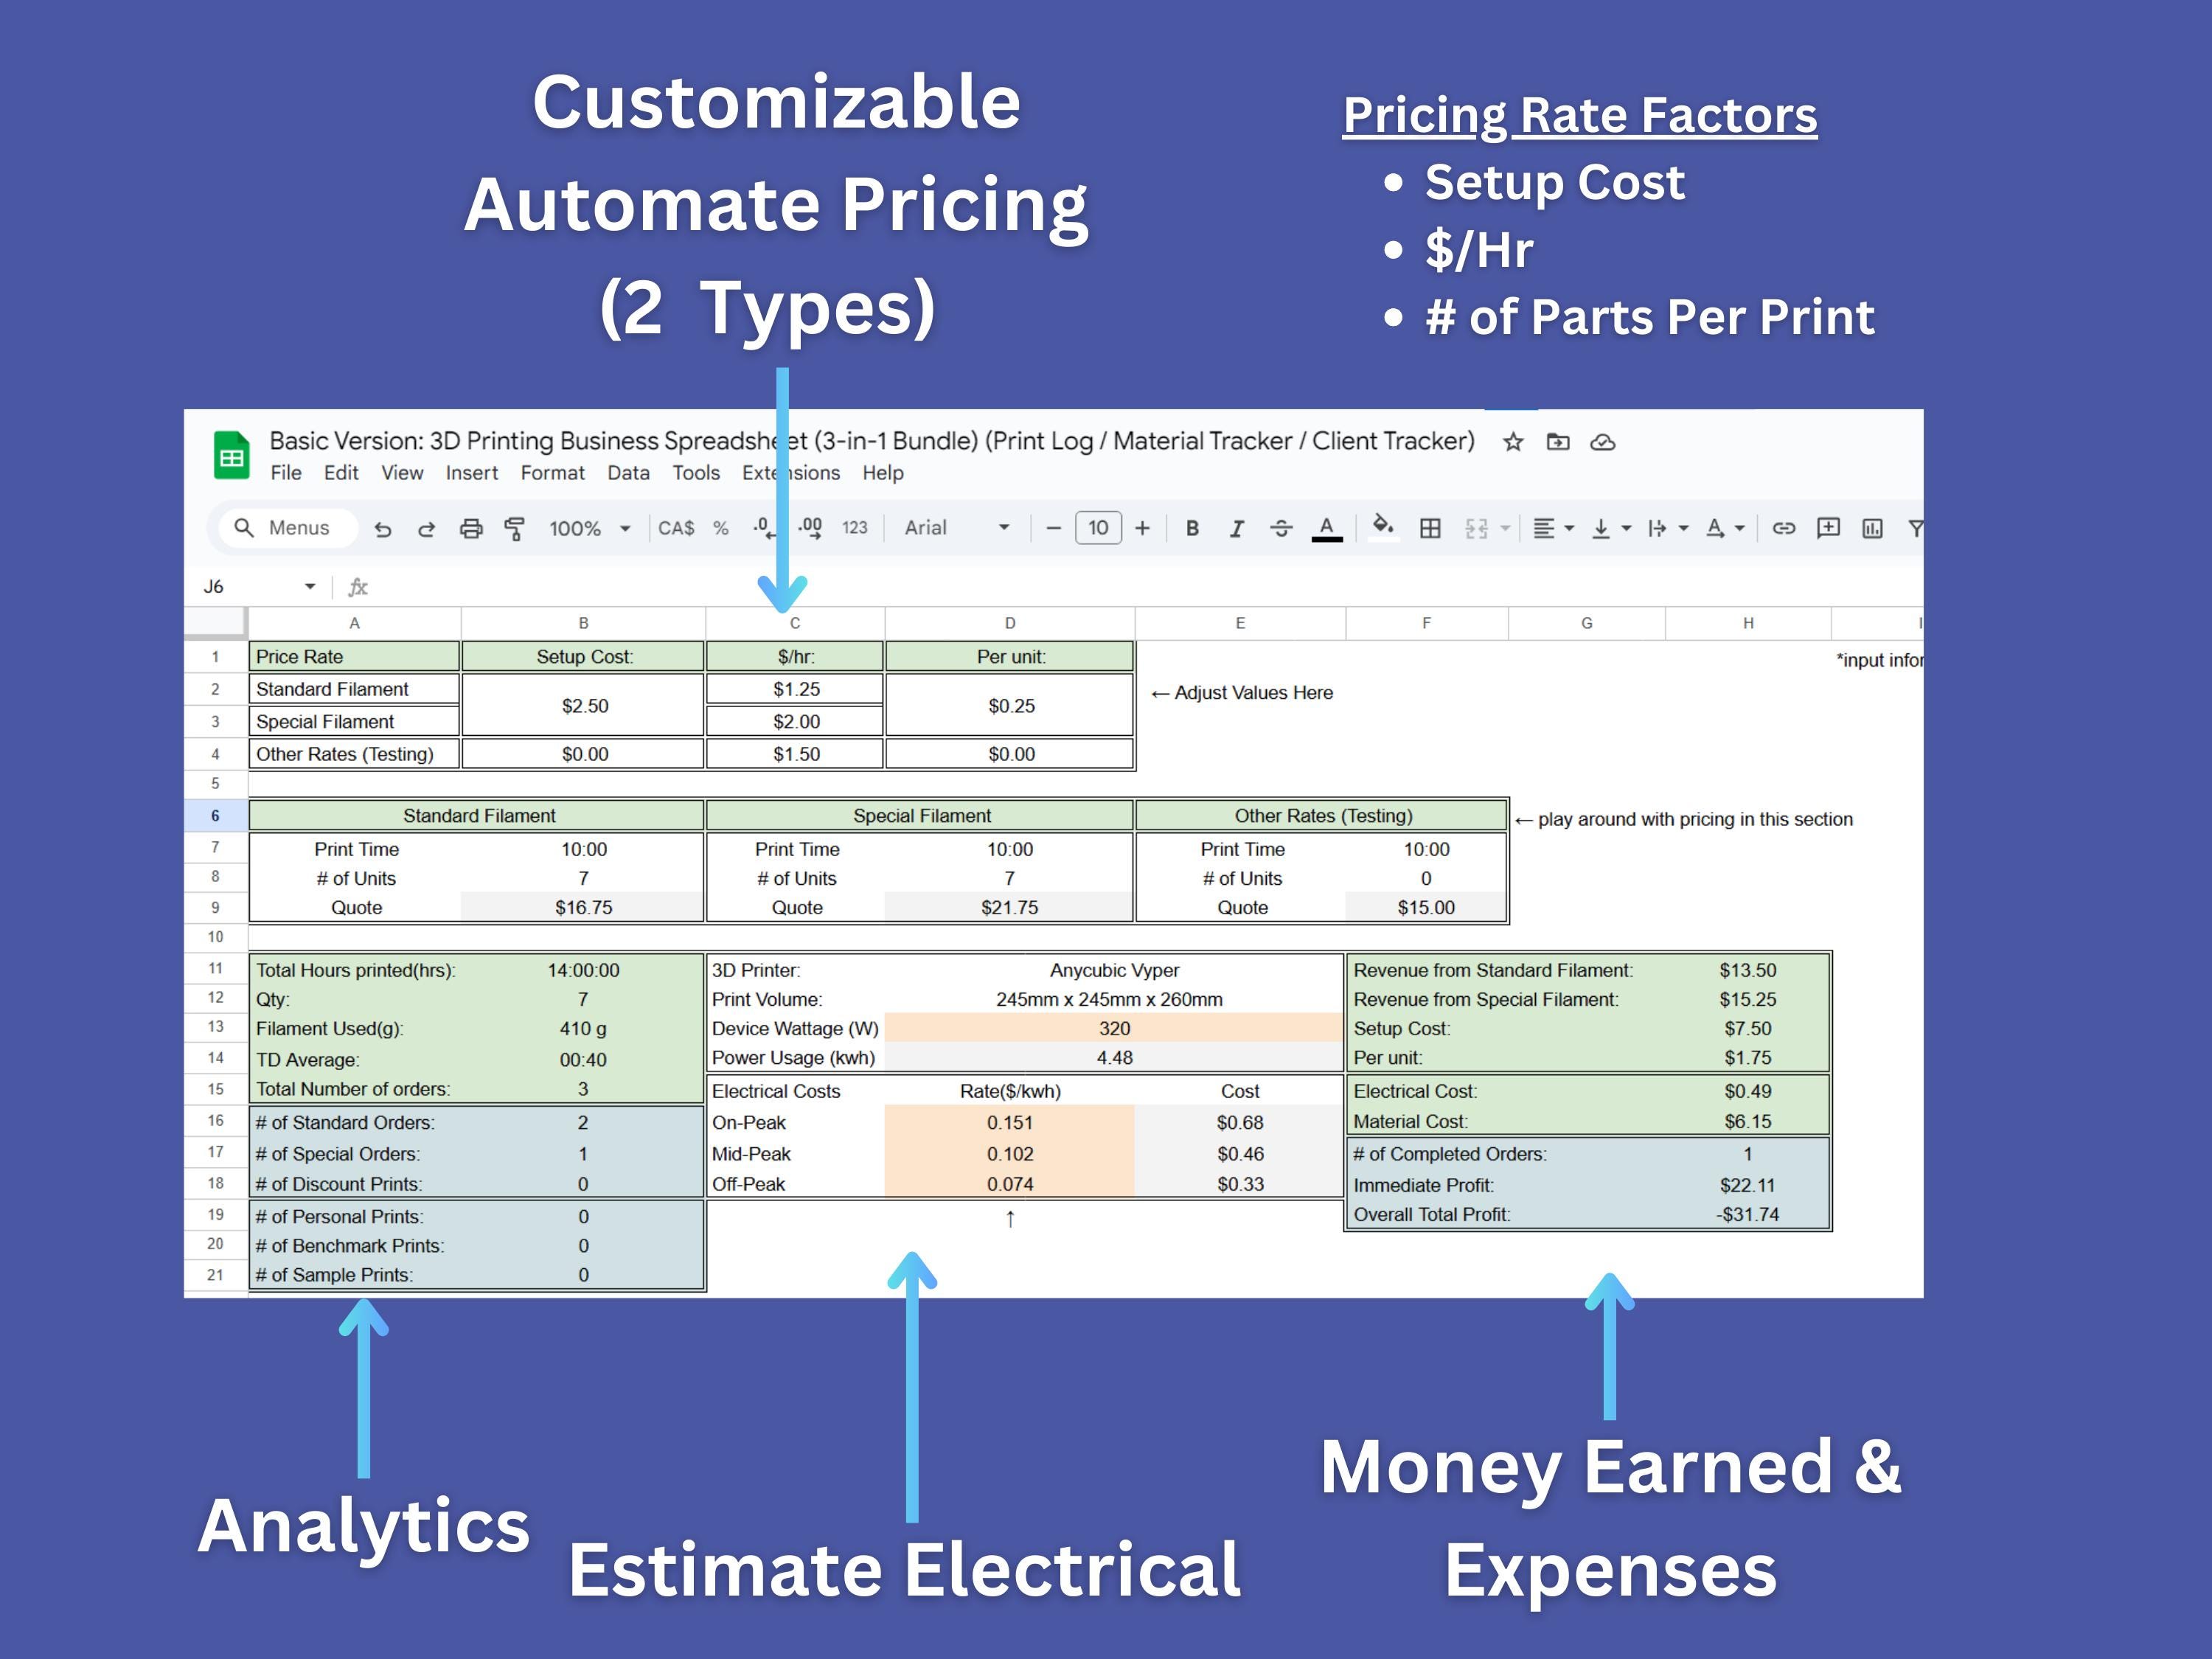2212x1659 pixels.
Task: Open the zoom level dropdown showing 100%
Action: click(588, 528)
